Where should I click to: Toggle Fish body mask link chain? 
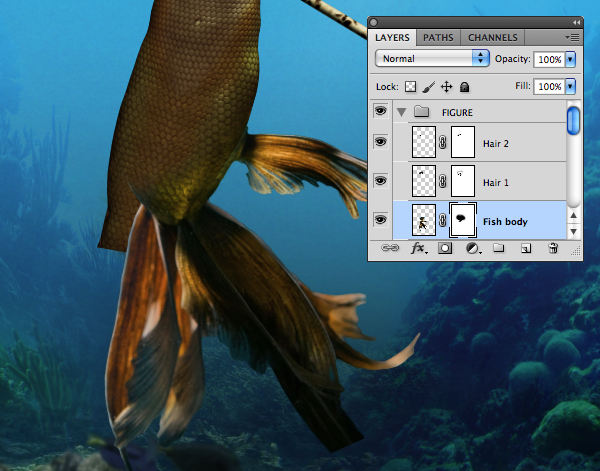point(443,220)
